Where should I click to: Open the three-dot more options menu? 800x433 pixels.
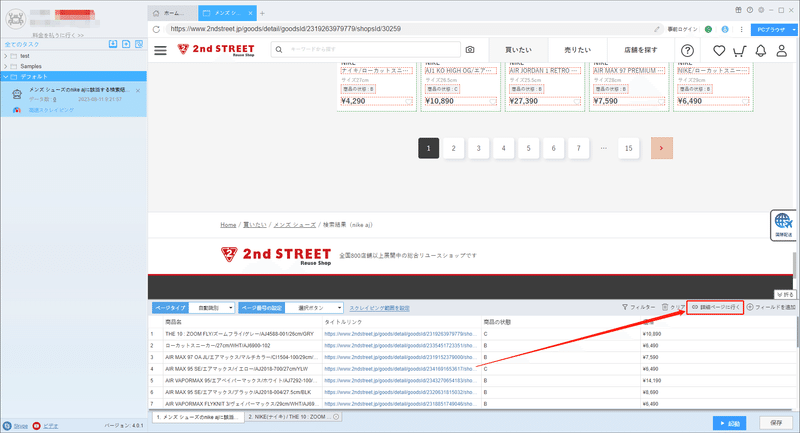(x=741, y=29)
